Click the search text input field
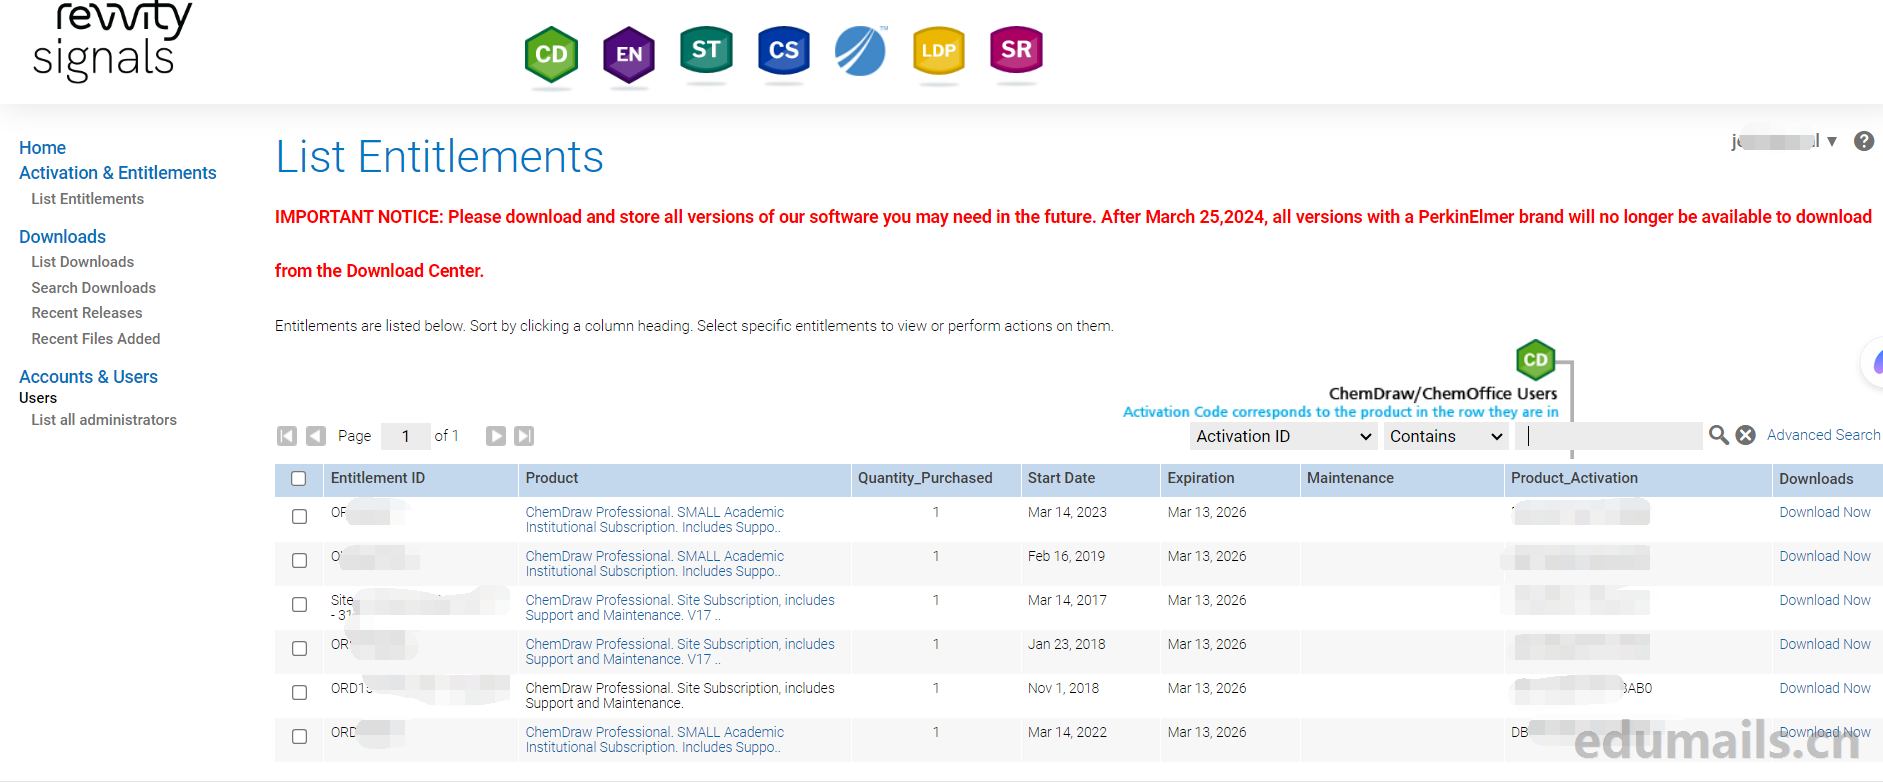 (x=1609, y=436)
